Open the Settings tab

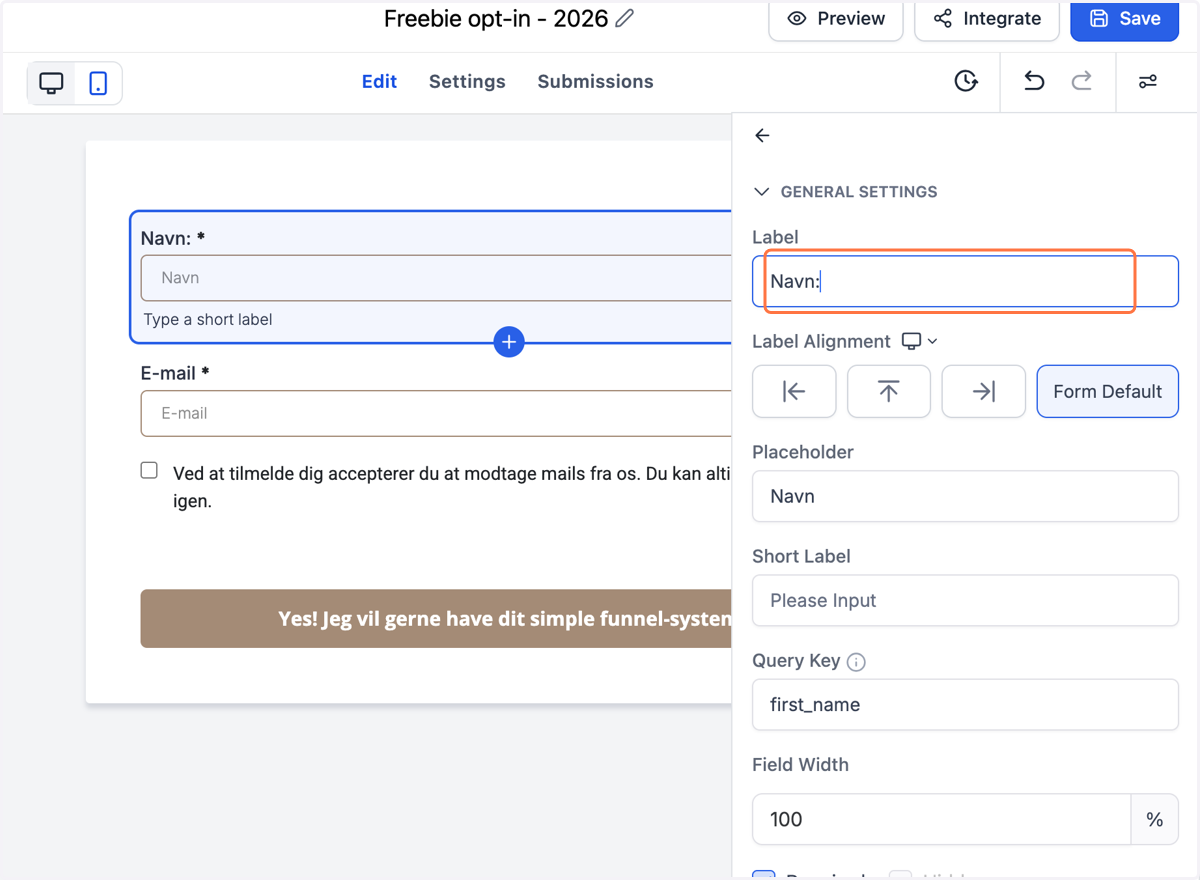pos(467,82)
